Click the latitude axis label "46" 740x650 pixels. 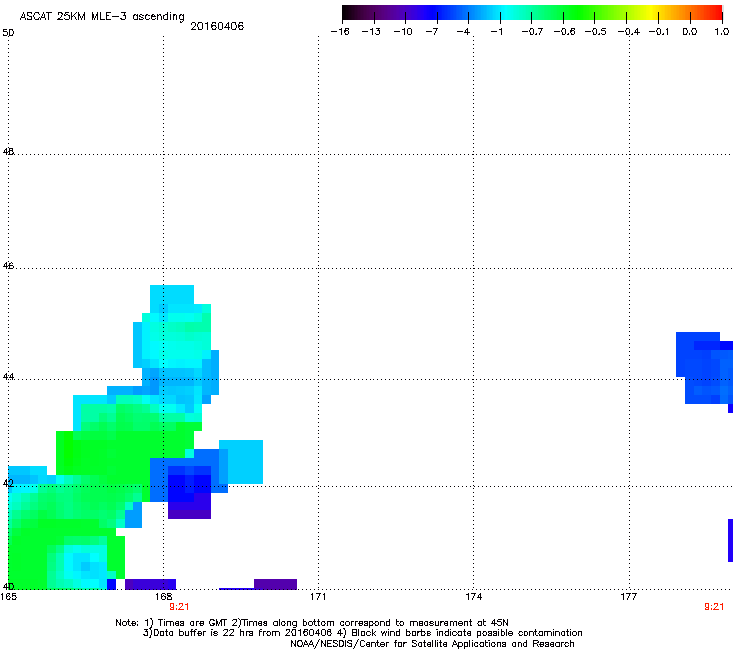pos(8,266)
